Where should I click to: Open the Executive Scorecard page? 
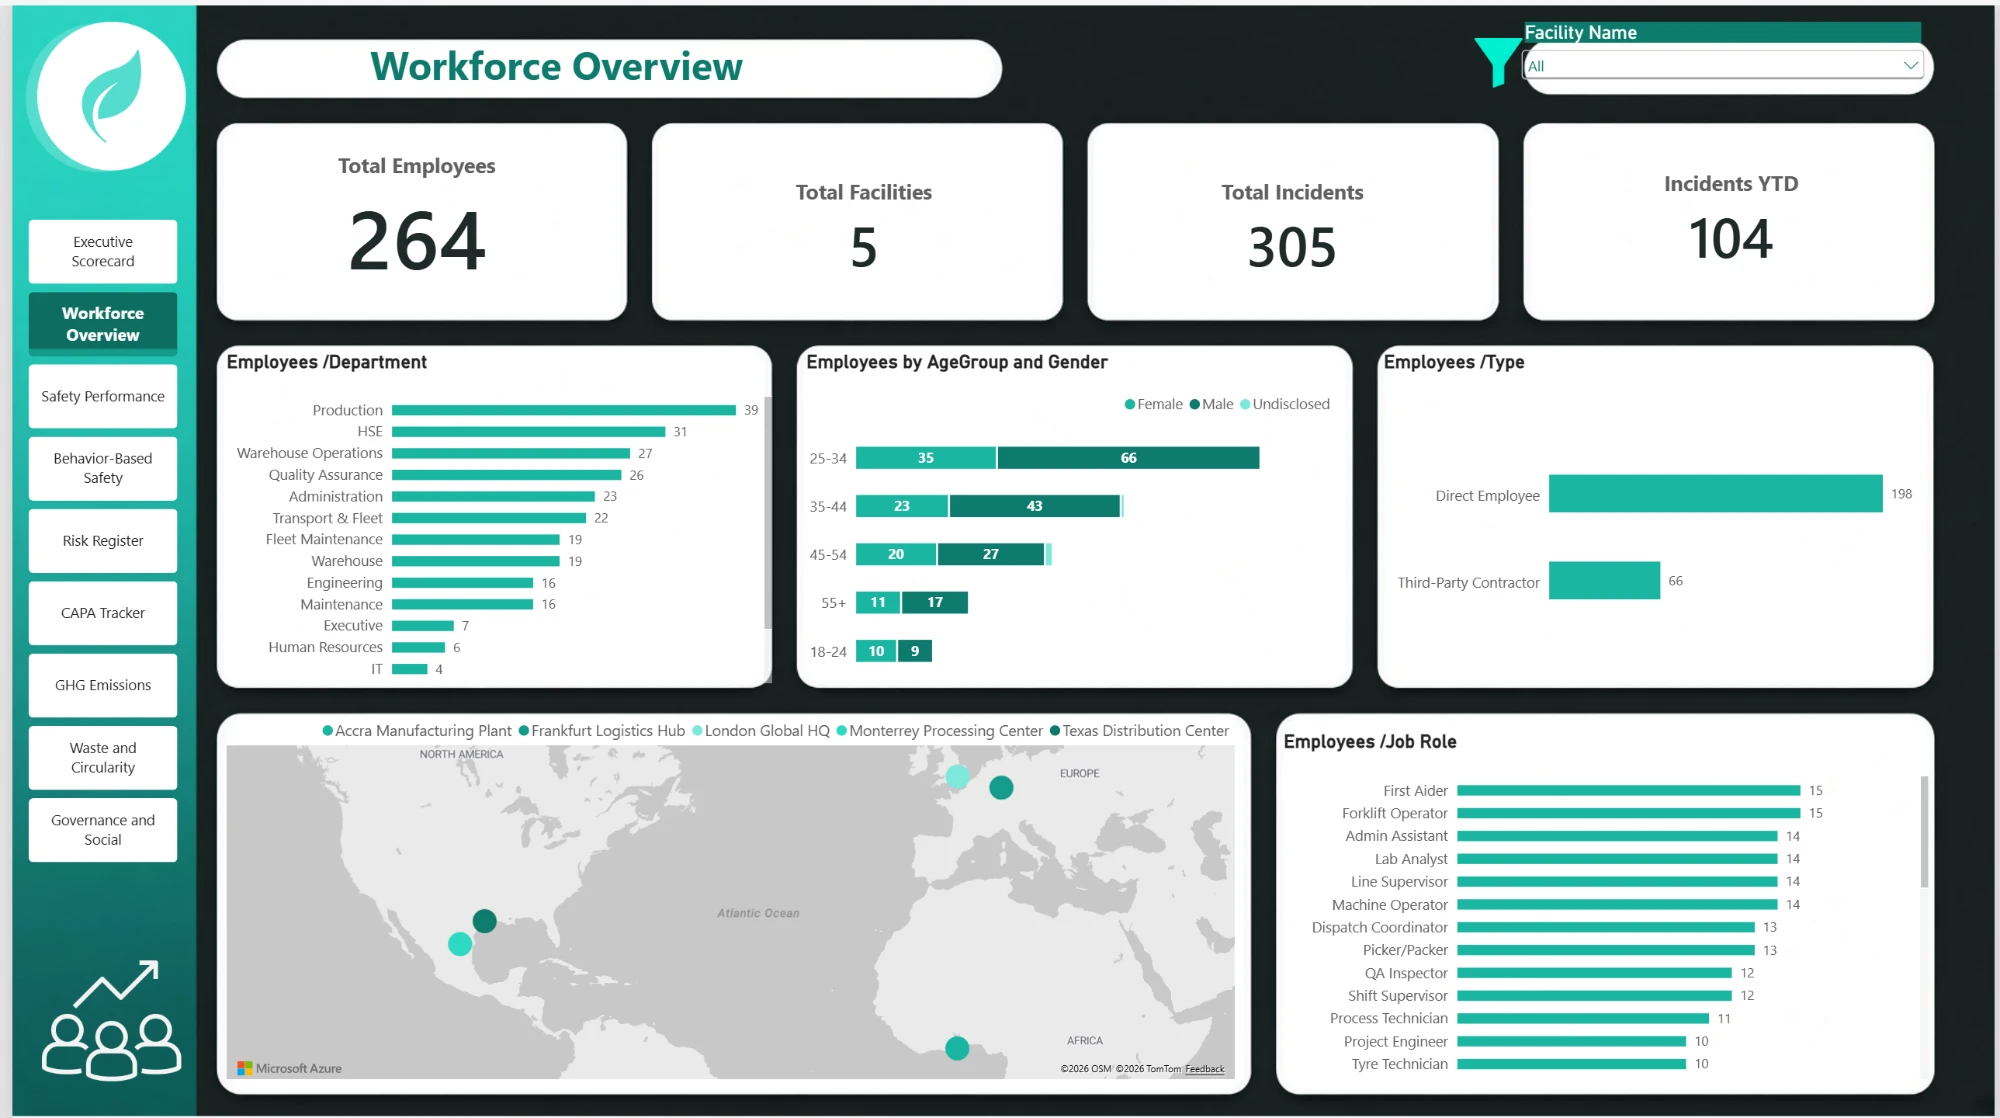[x=103, y=252]
